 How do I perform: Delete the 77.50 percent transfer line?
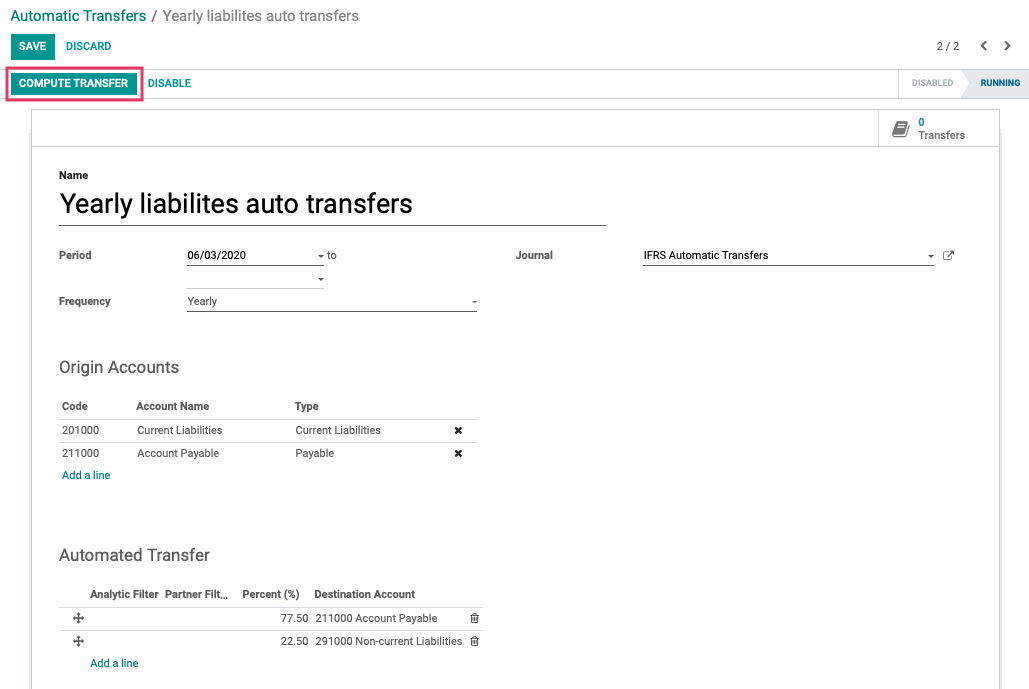click(474, 618)
